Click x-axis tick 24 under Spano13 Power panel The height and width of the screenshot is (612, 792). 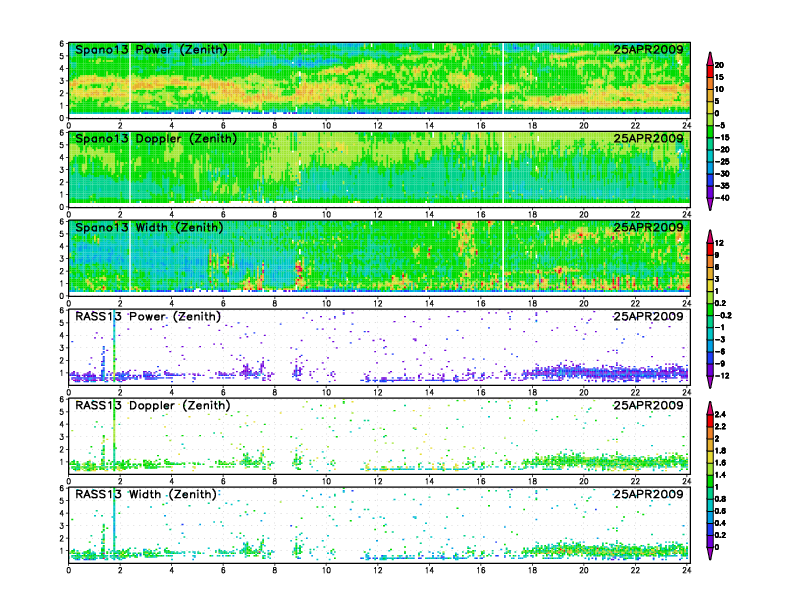686,126
